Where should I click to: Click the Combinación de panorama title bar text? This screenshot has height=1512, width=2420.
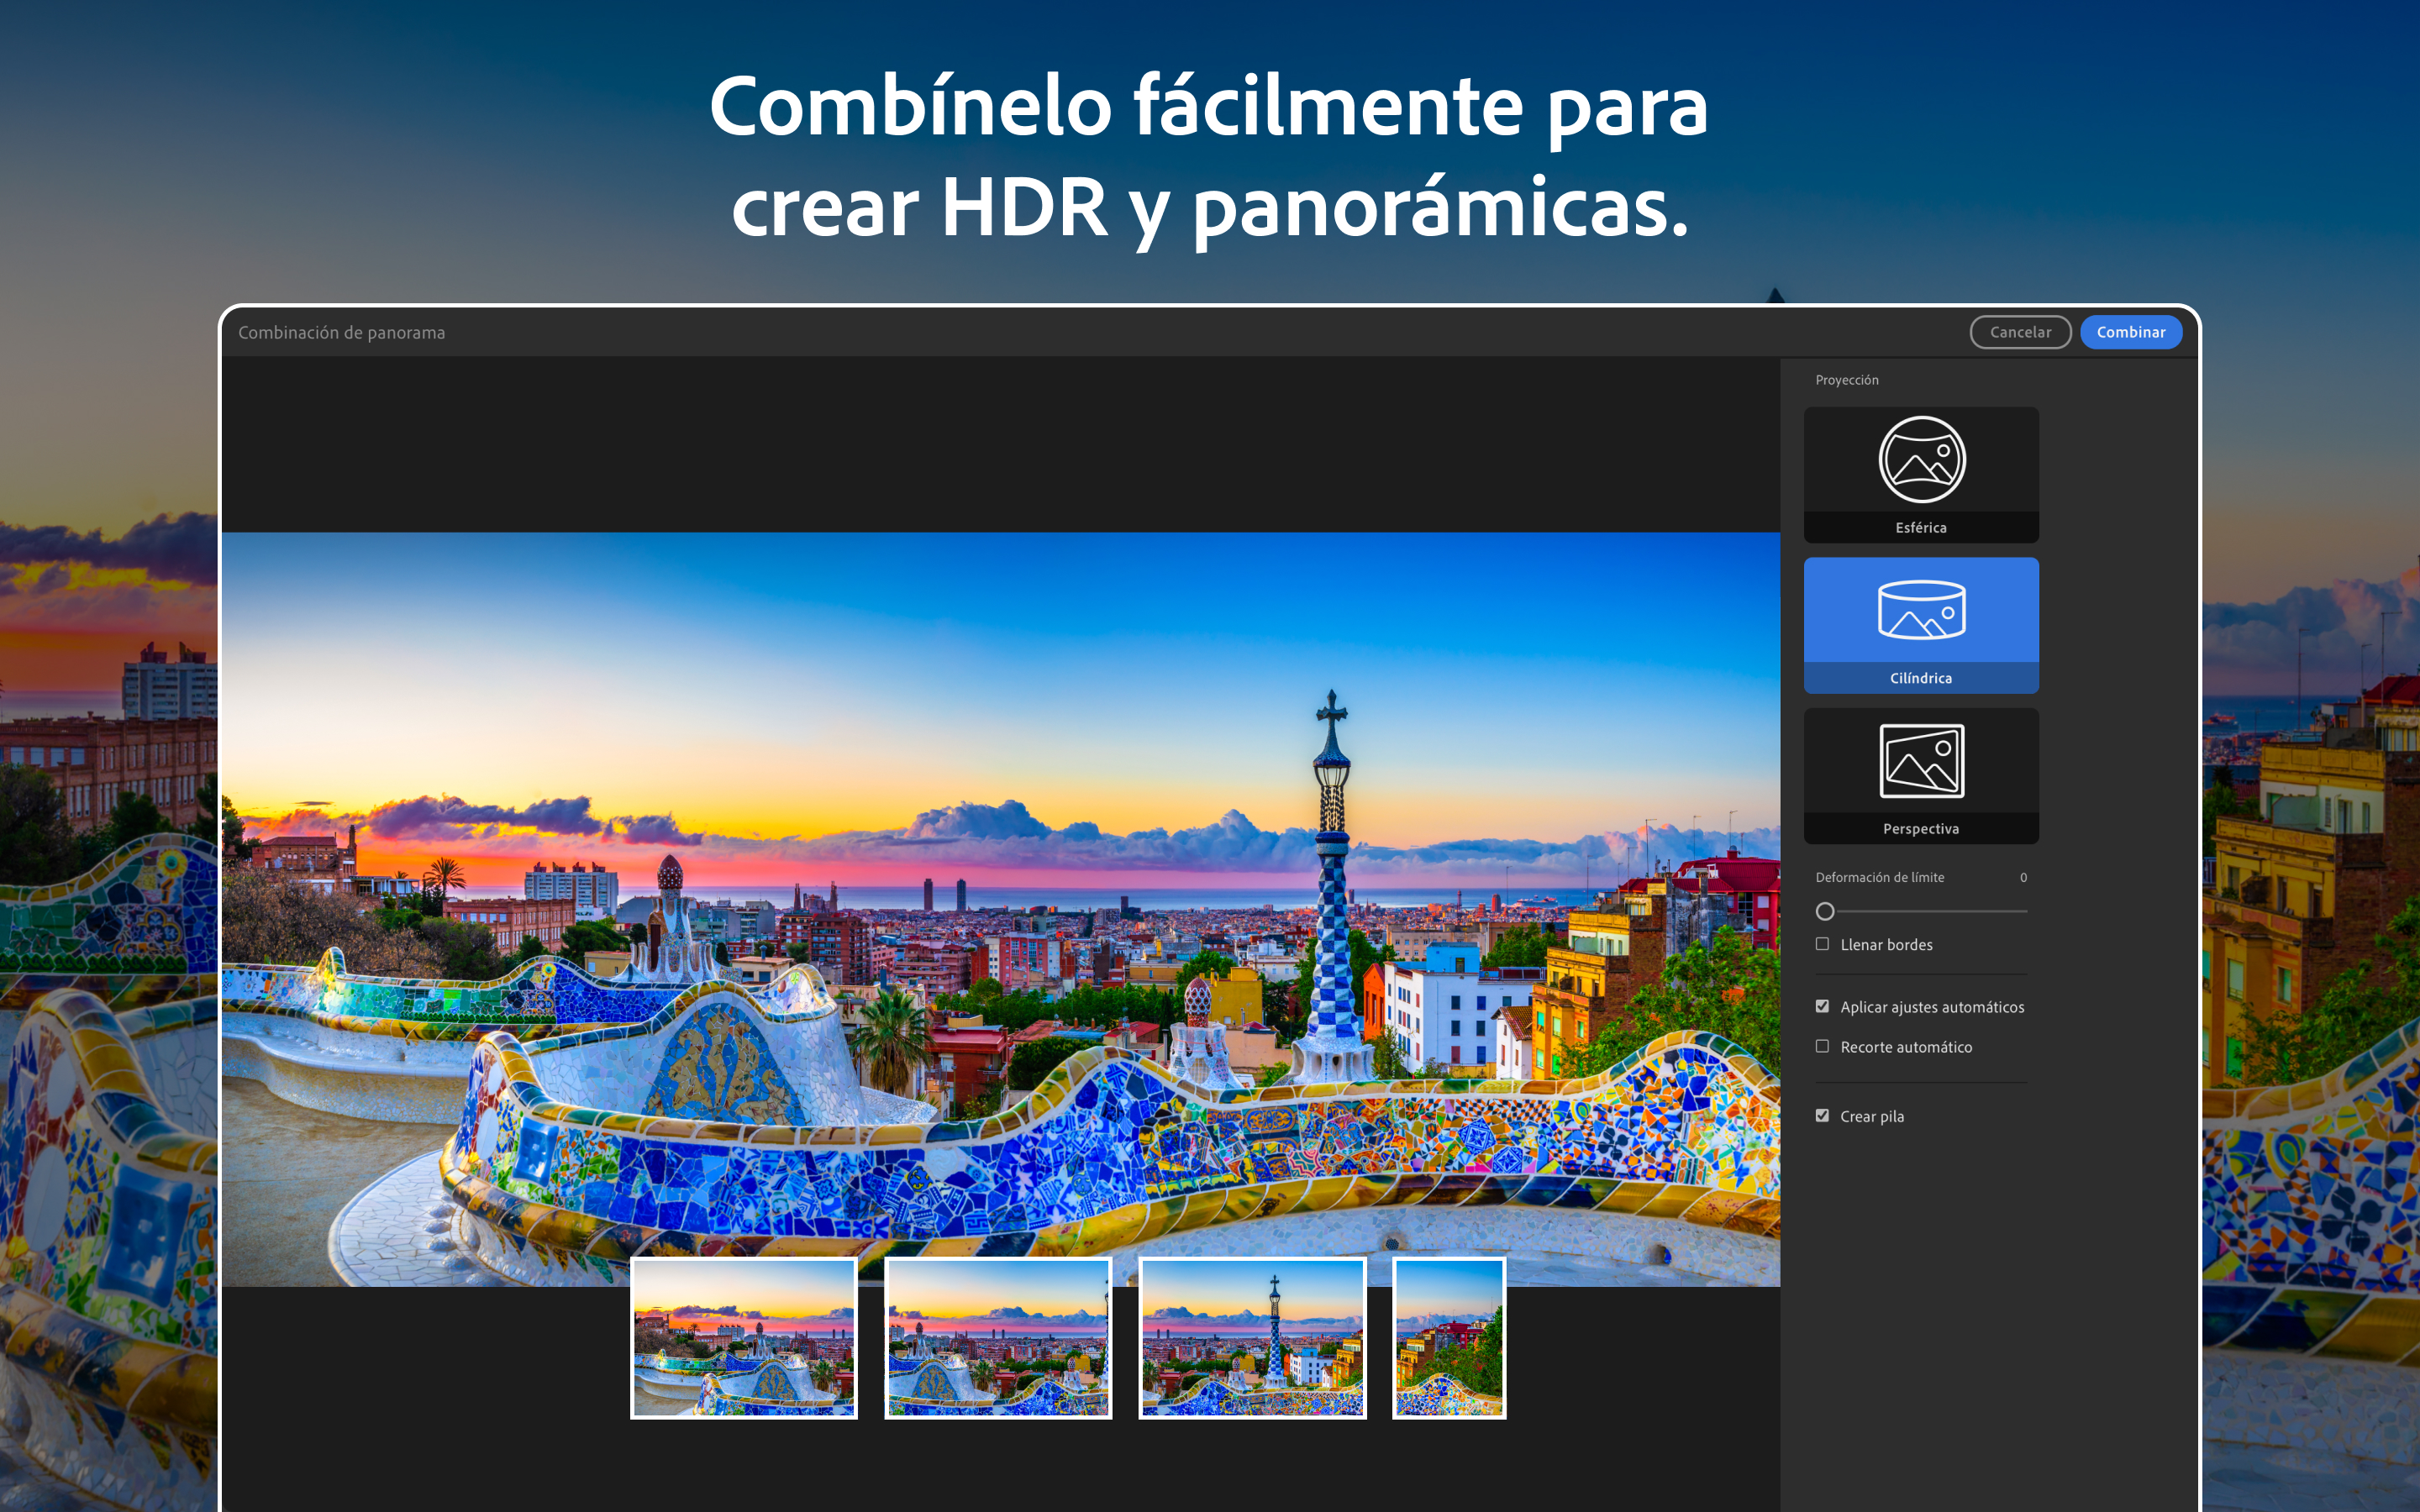342,332
